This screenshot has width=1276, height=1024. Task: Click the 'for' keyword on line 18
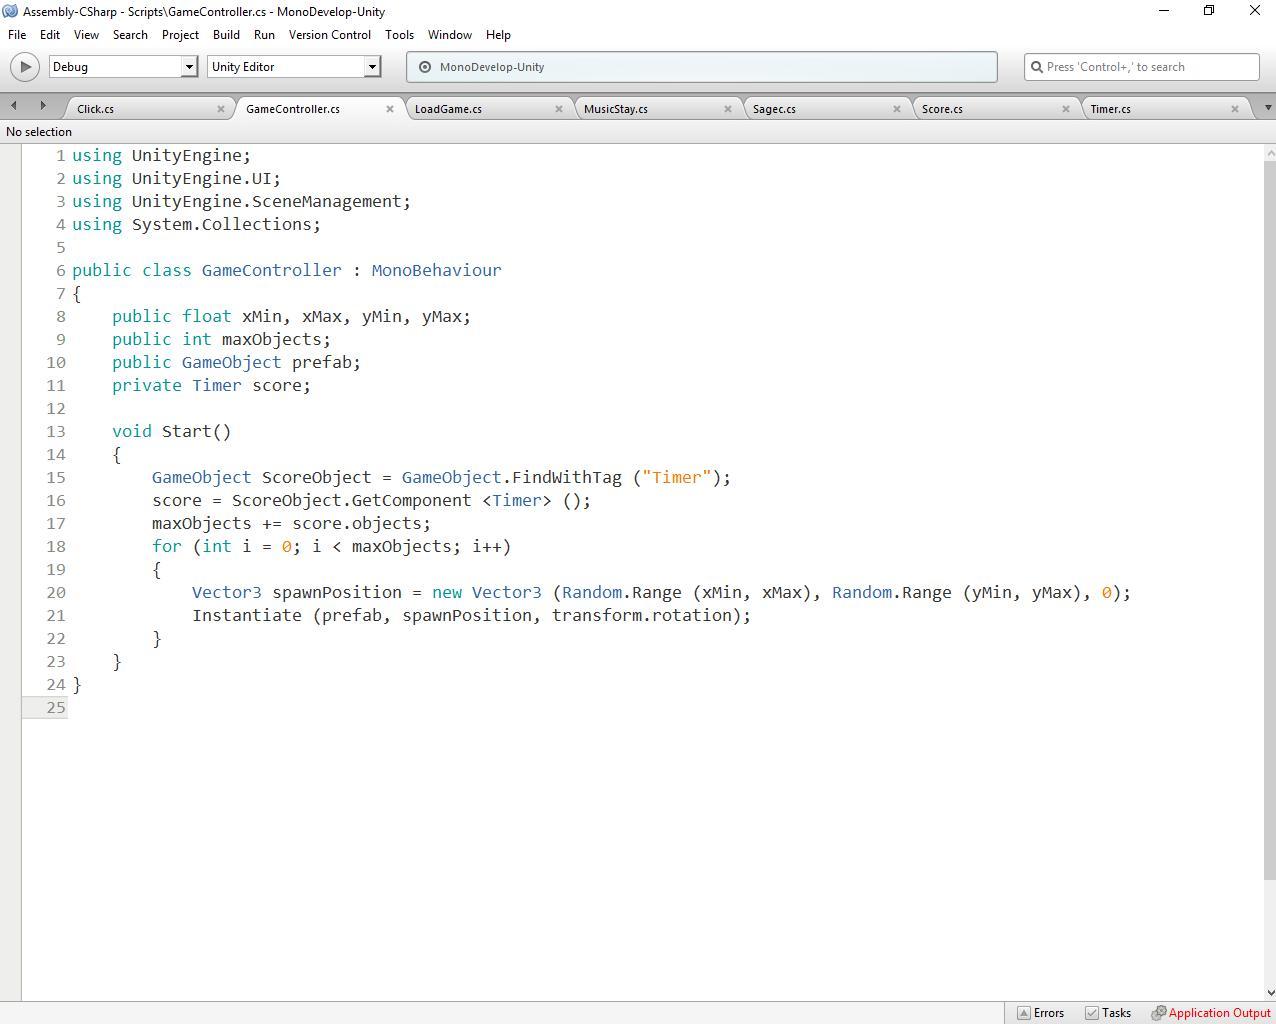point(167,546)
